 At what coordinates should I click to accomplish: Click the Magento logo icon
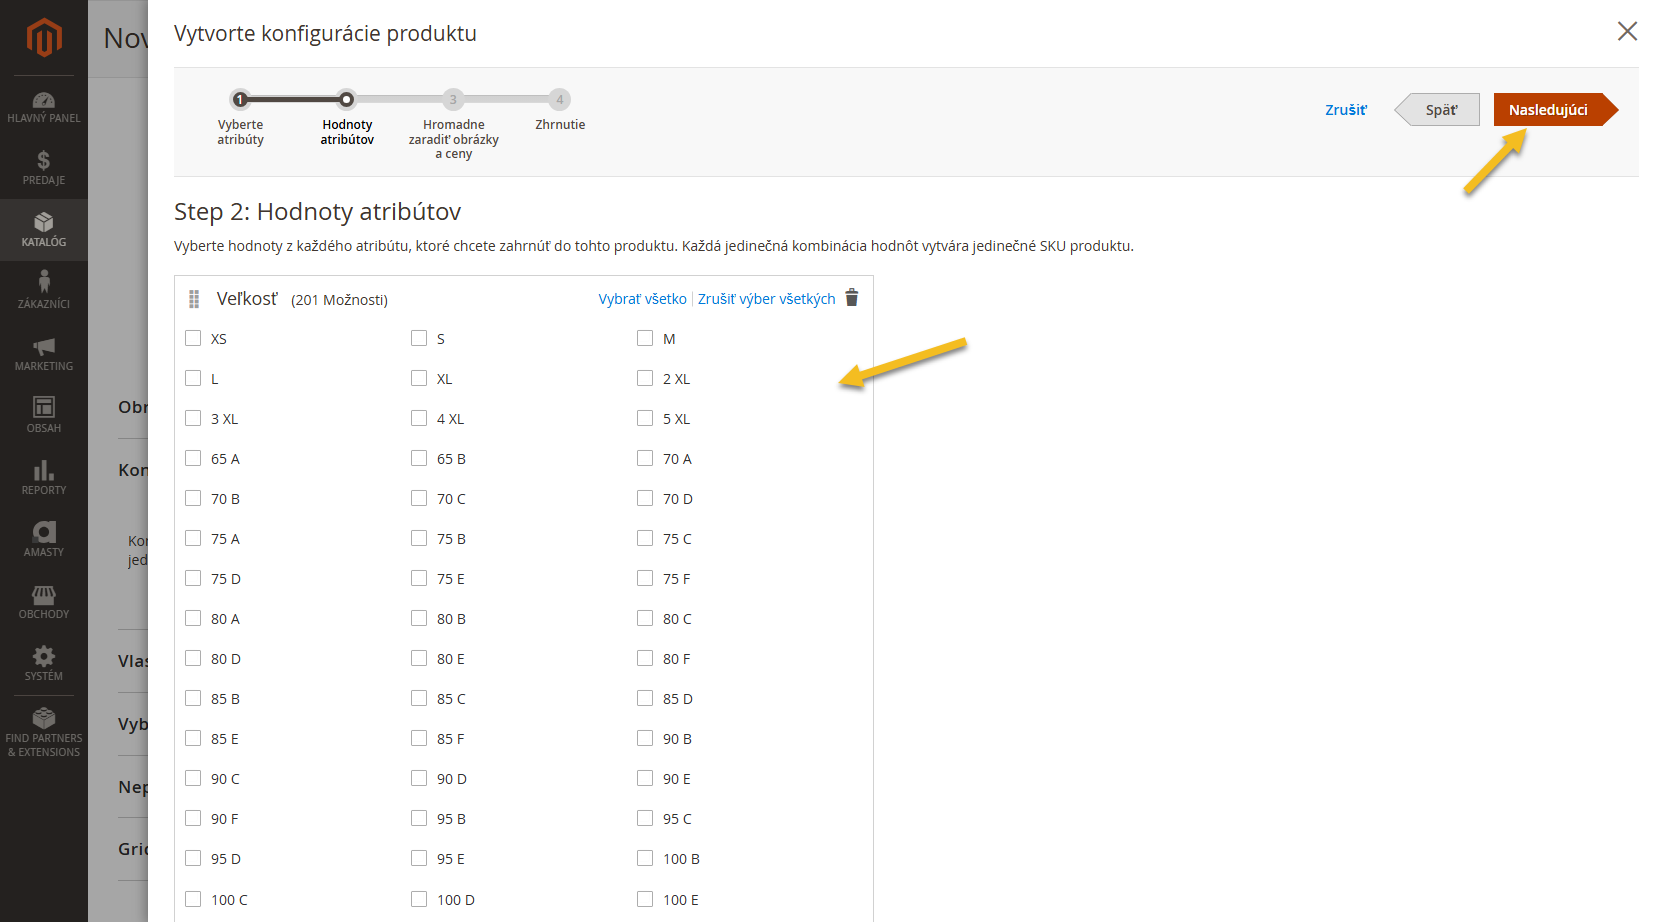pyautogui.click(x=44, y=38)
